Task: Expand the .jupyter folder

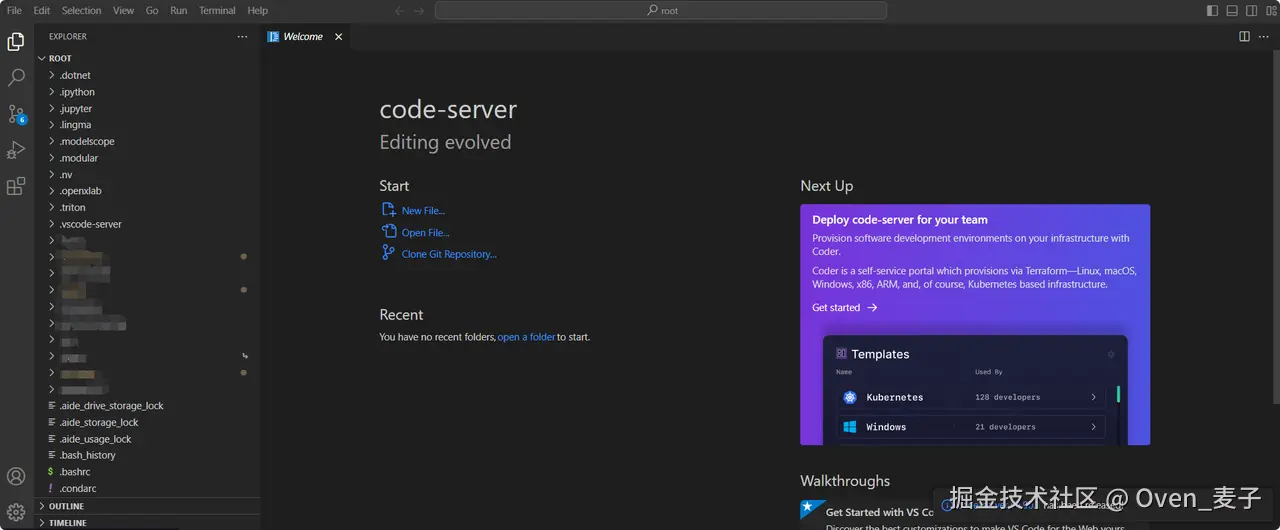Action: pyautogui.click(x=147, y=108)
